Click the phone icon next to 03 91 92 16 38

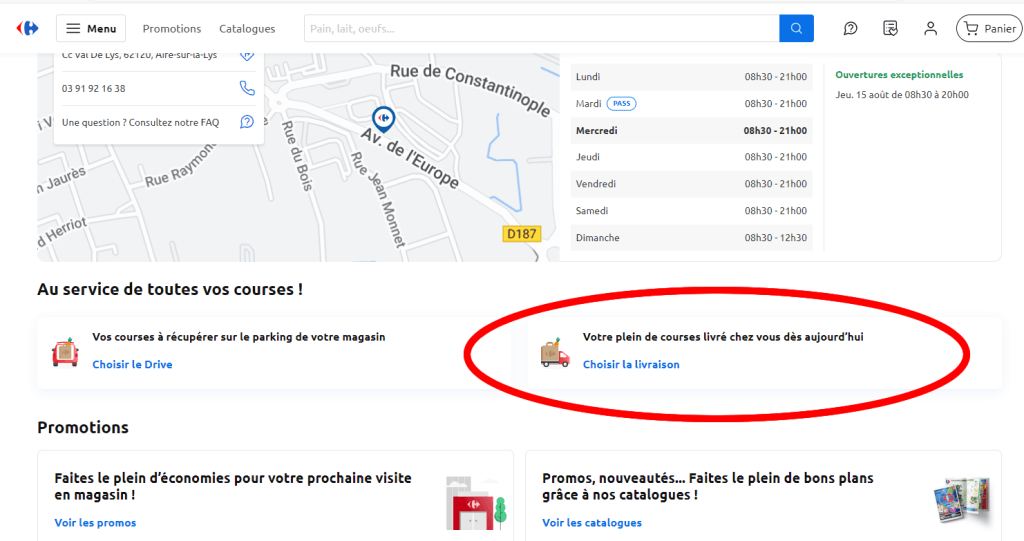247,88
